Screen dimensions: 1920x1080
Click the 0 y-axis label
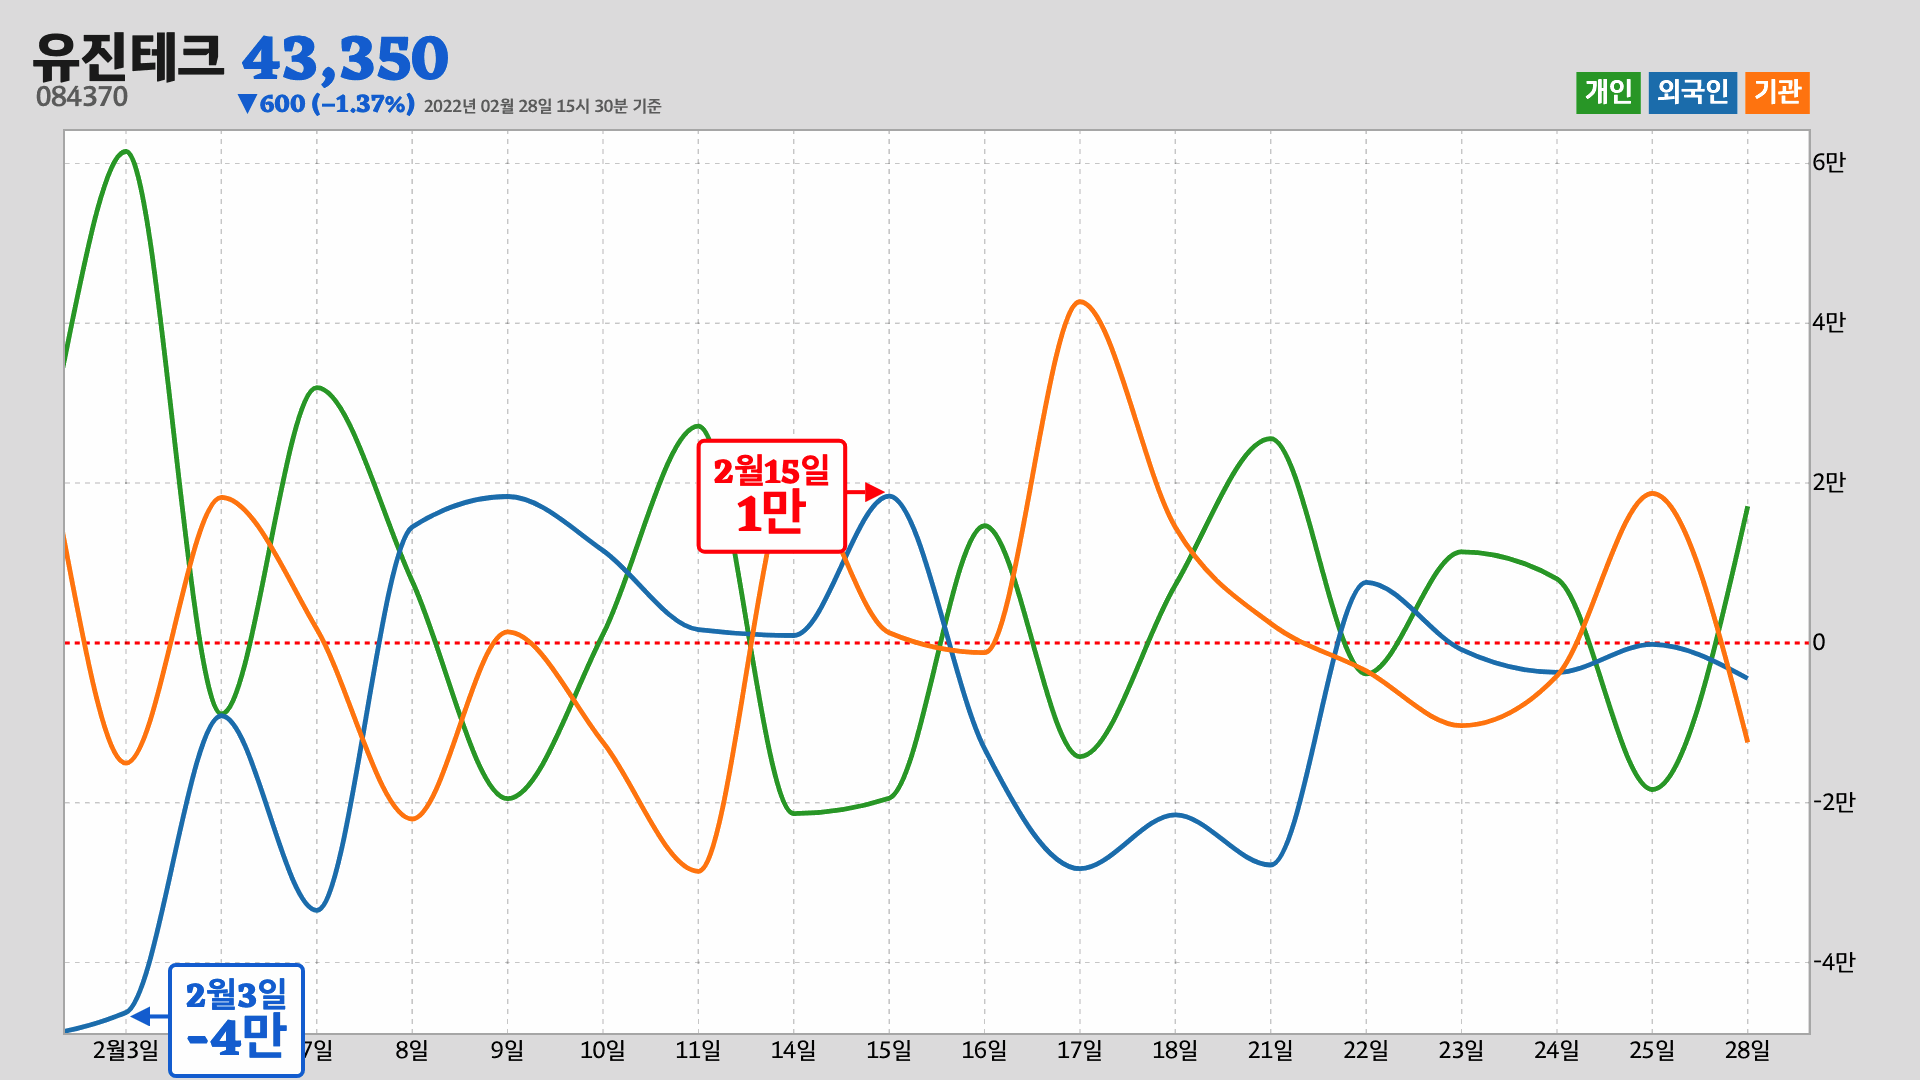(x=1819, y=642)
